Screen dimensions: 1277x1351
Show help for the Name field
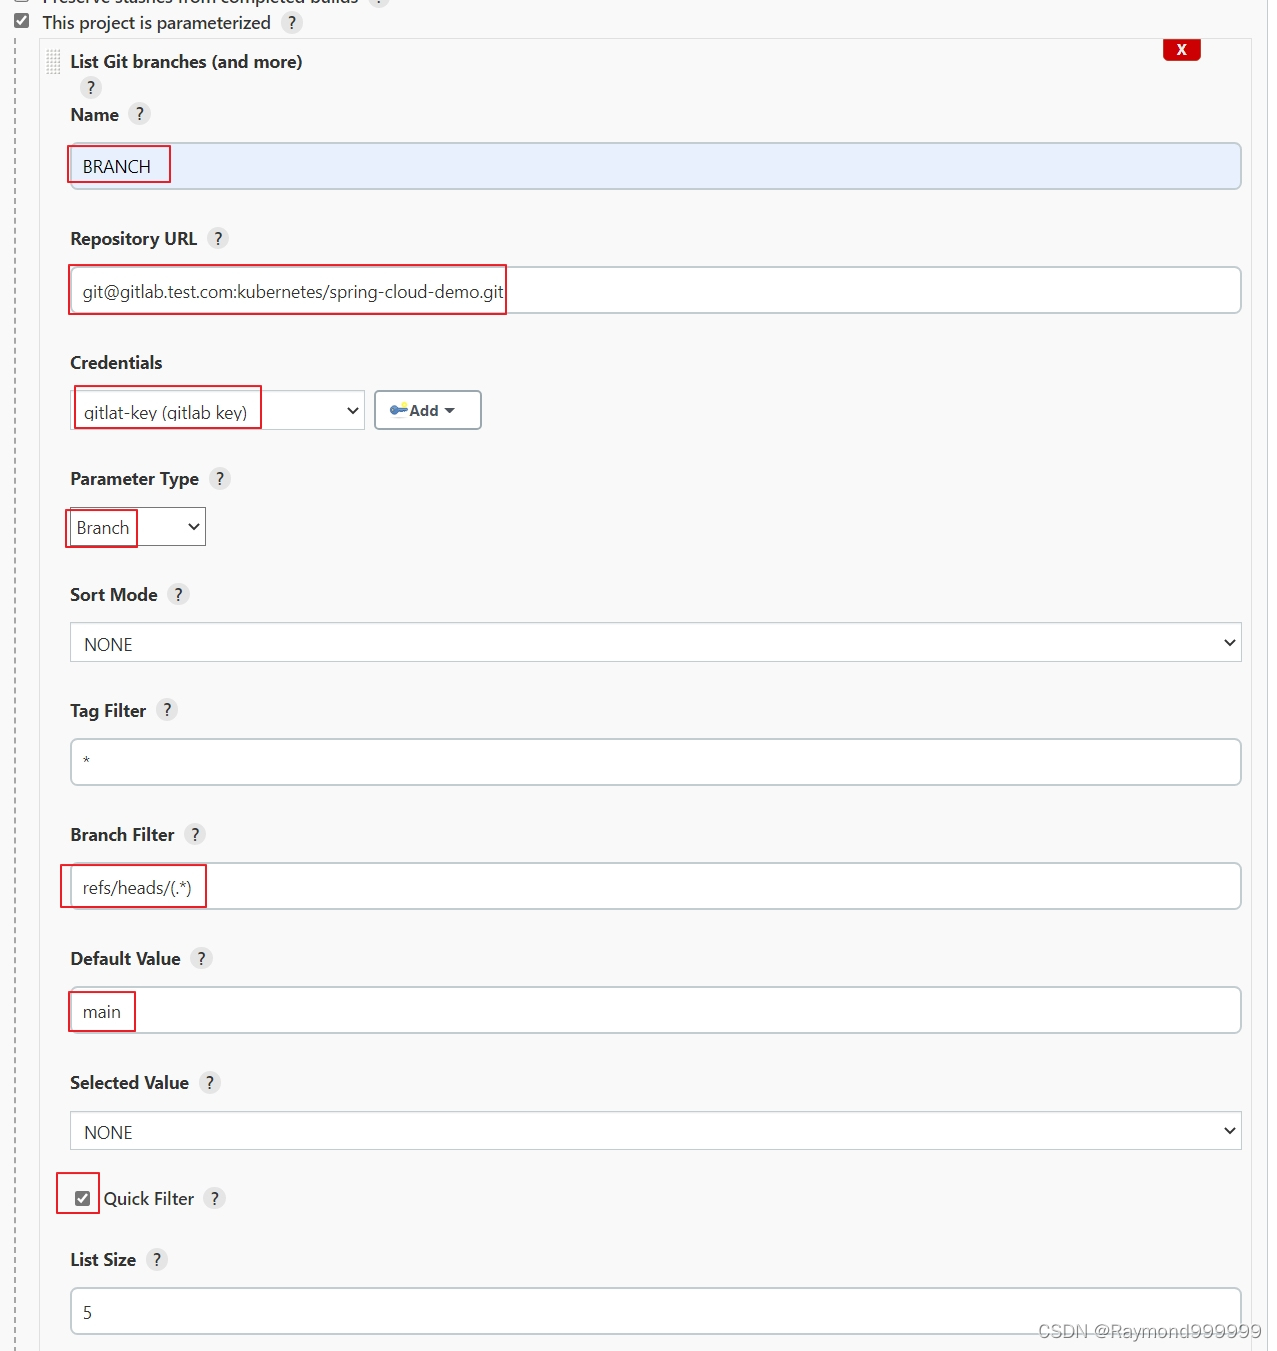(140, 114)
